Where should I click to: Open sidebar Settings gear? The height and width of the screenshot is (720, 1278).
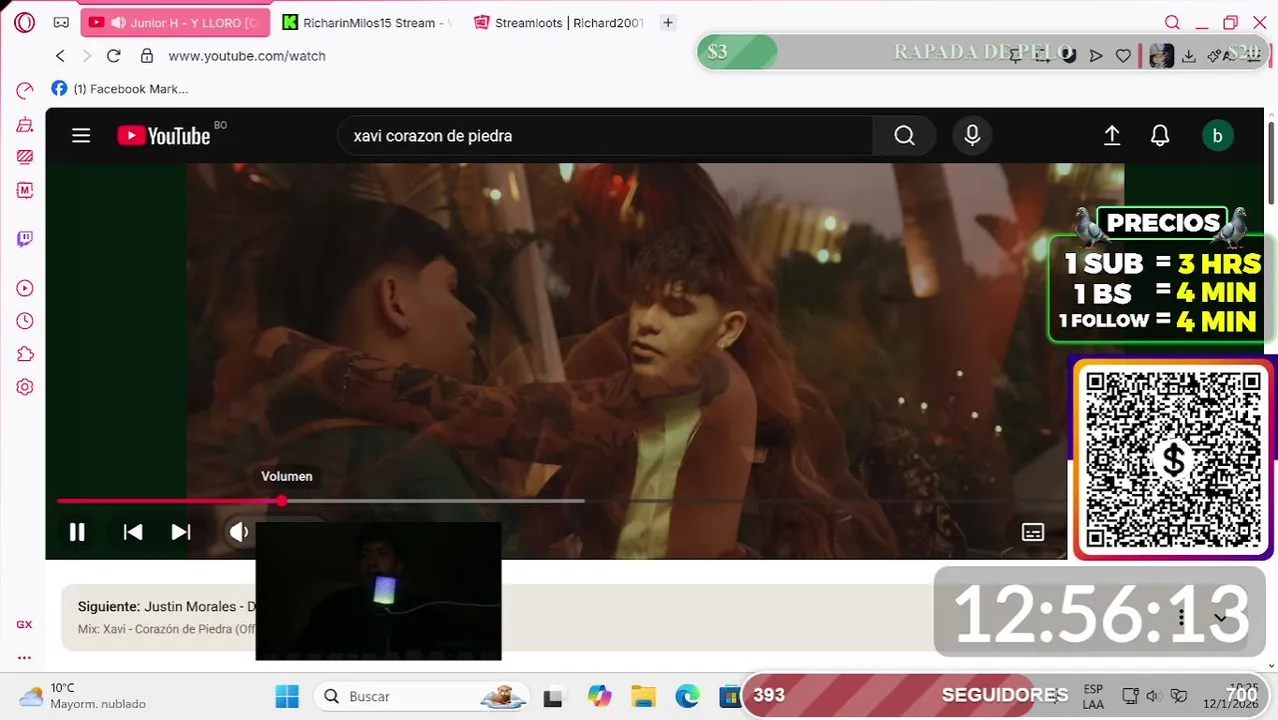click(25, 387)
